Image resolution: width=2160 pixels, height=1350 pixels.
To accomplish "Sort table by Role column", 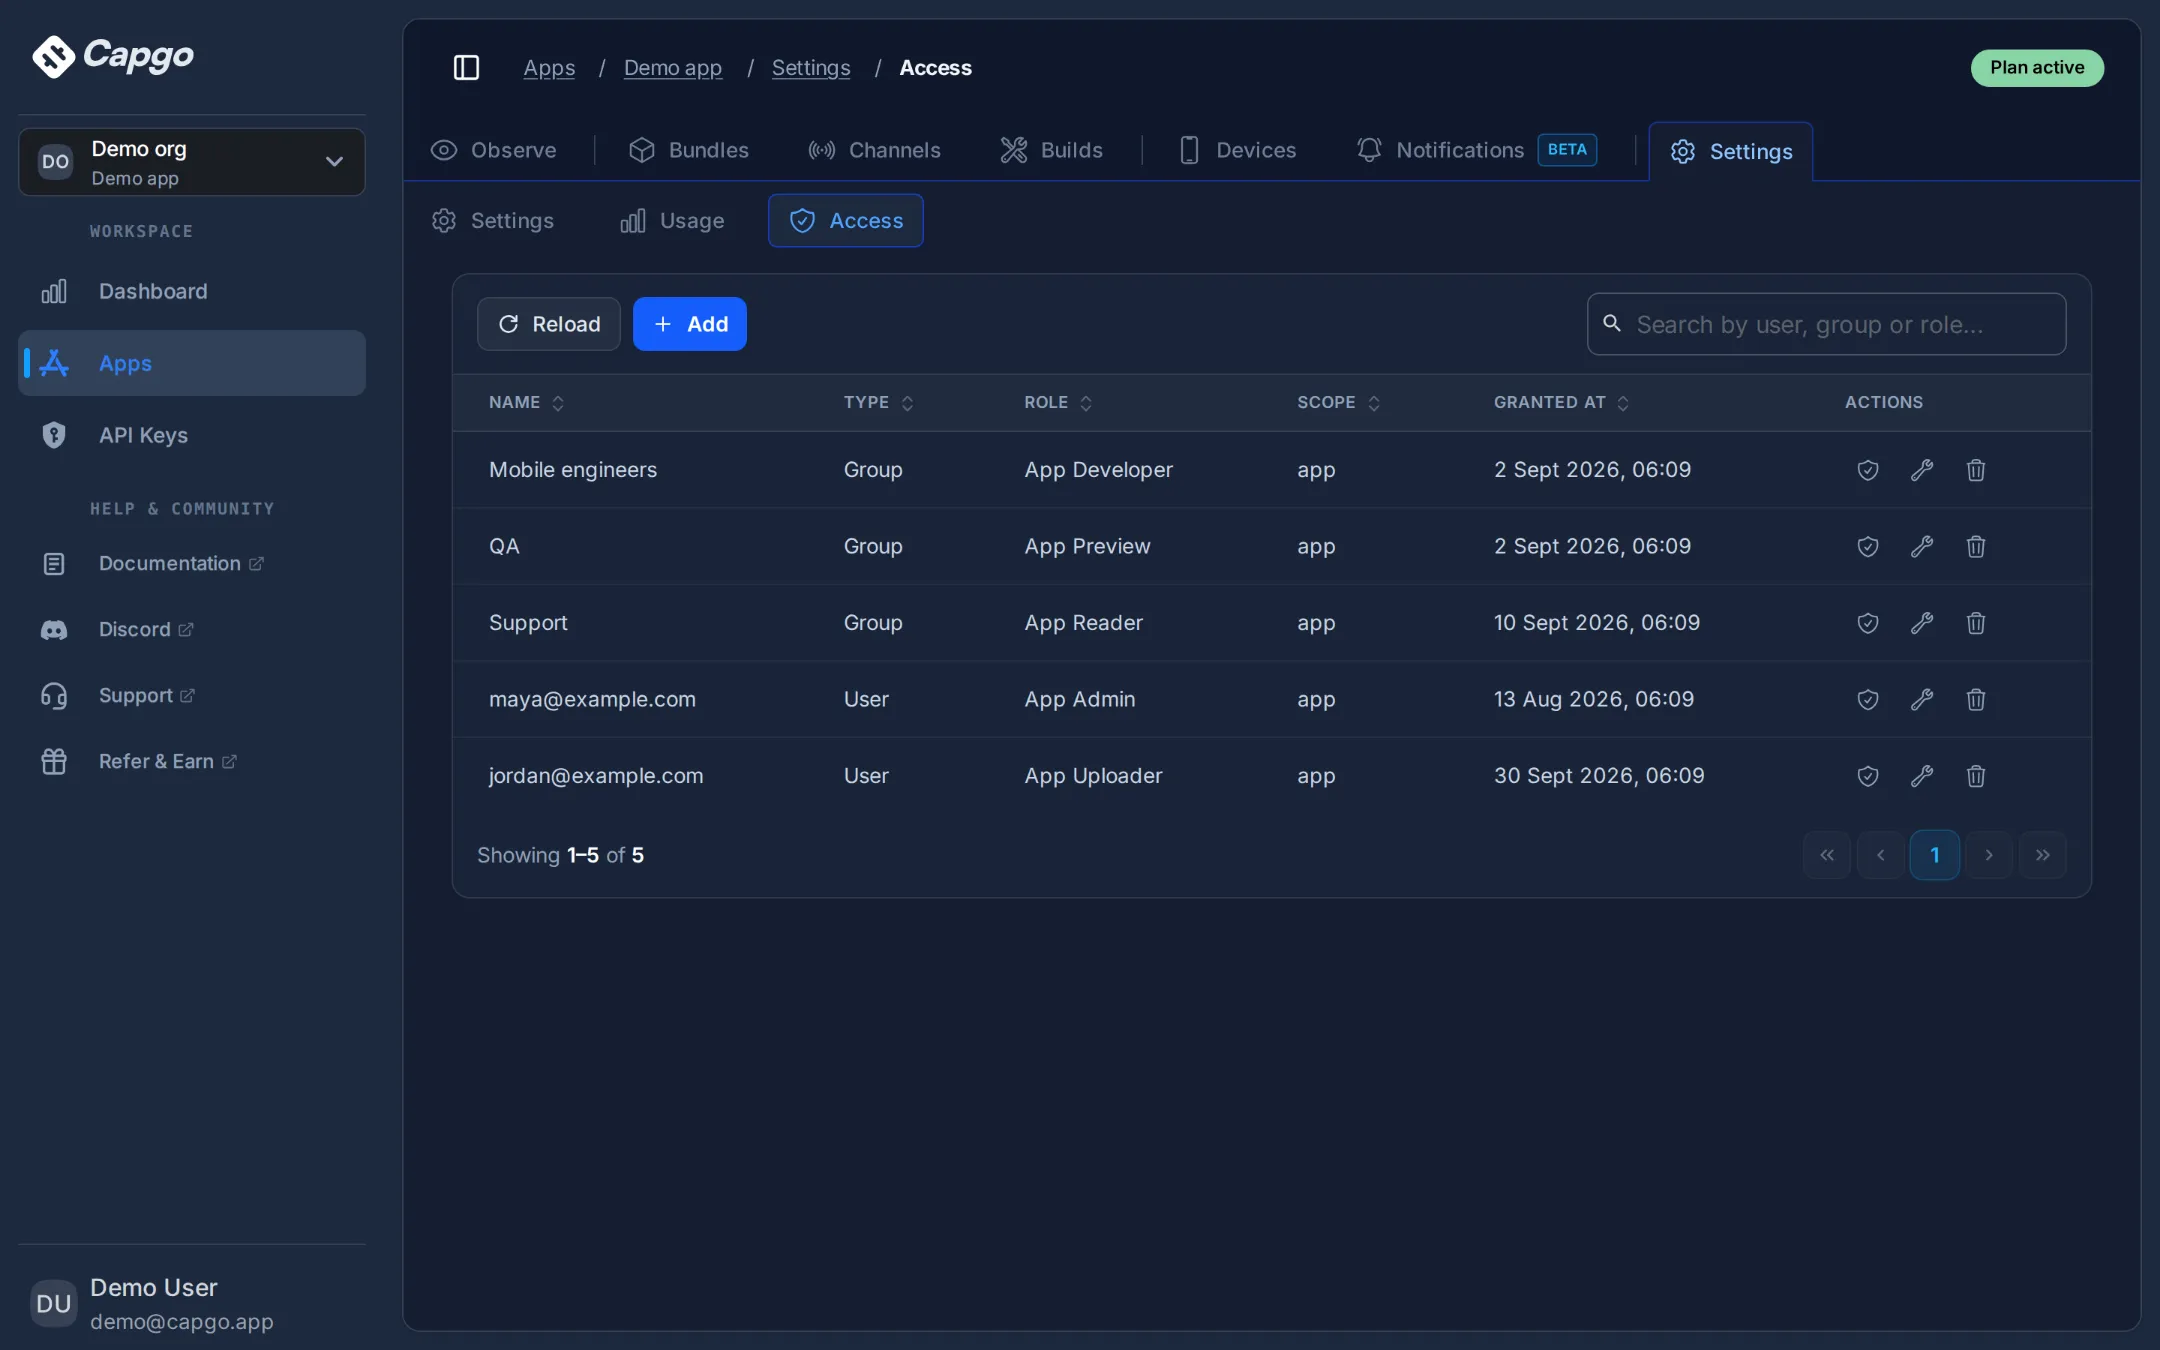I will tap(1057, 402).
